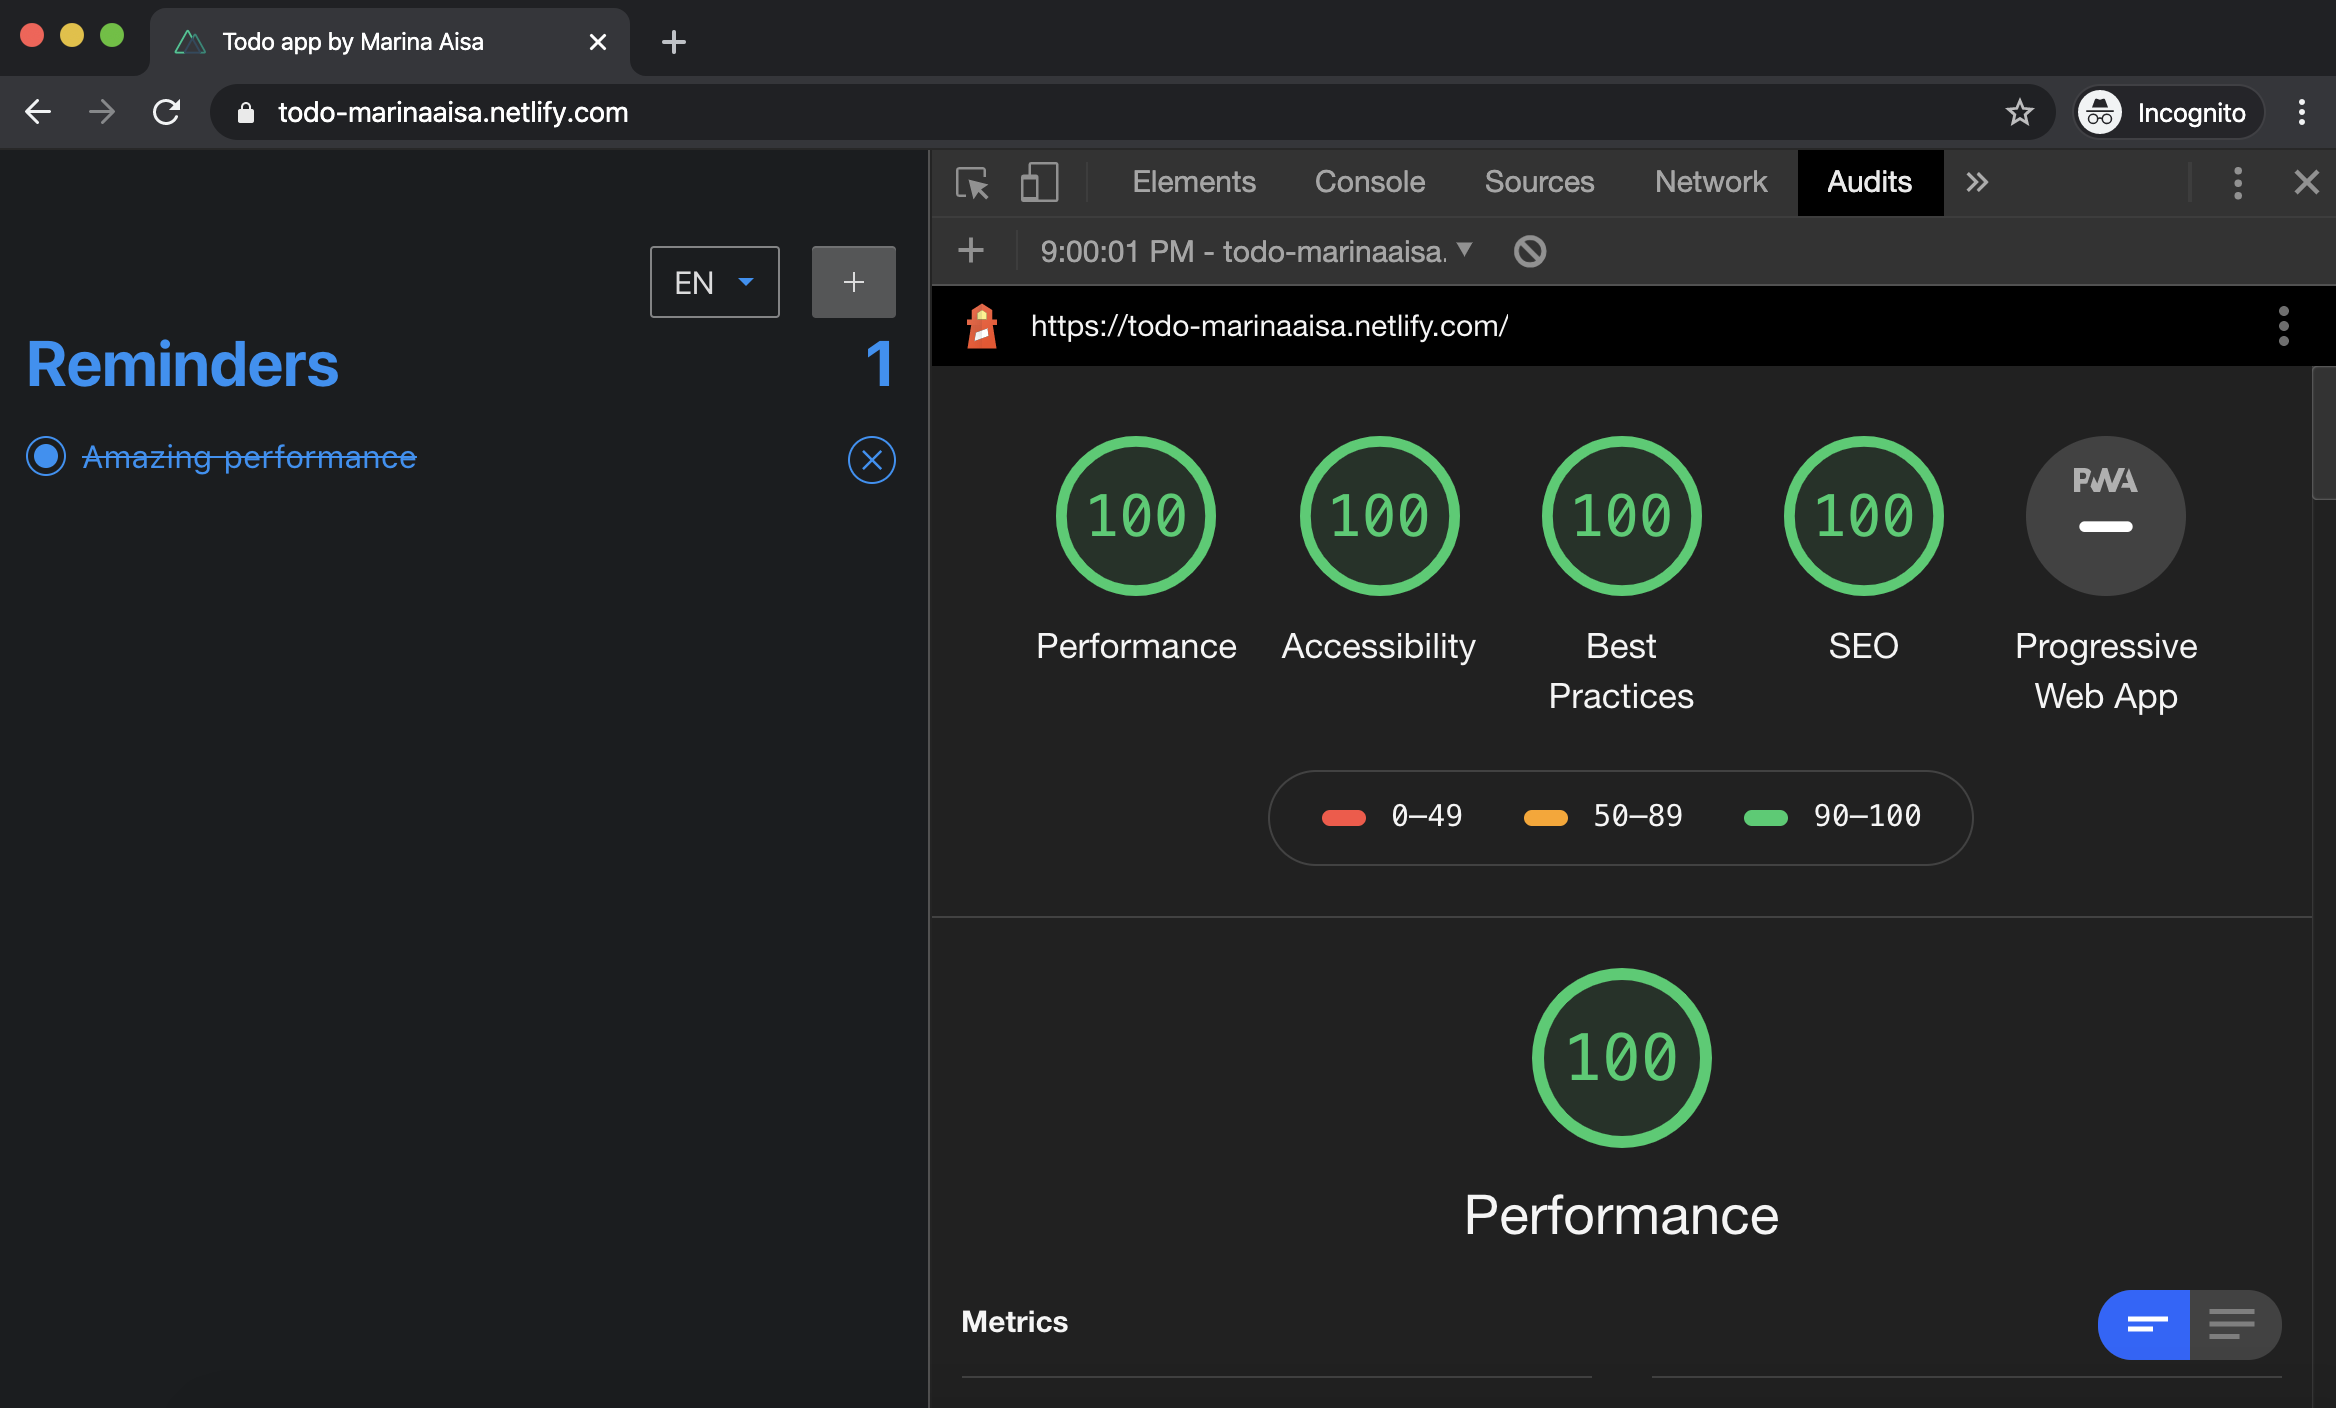Open DevTools customize three-dot menu
Viewport: 2336px width, 1408px height.
[x=2238, y=183]
